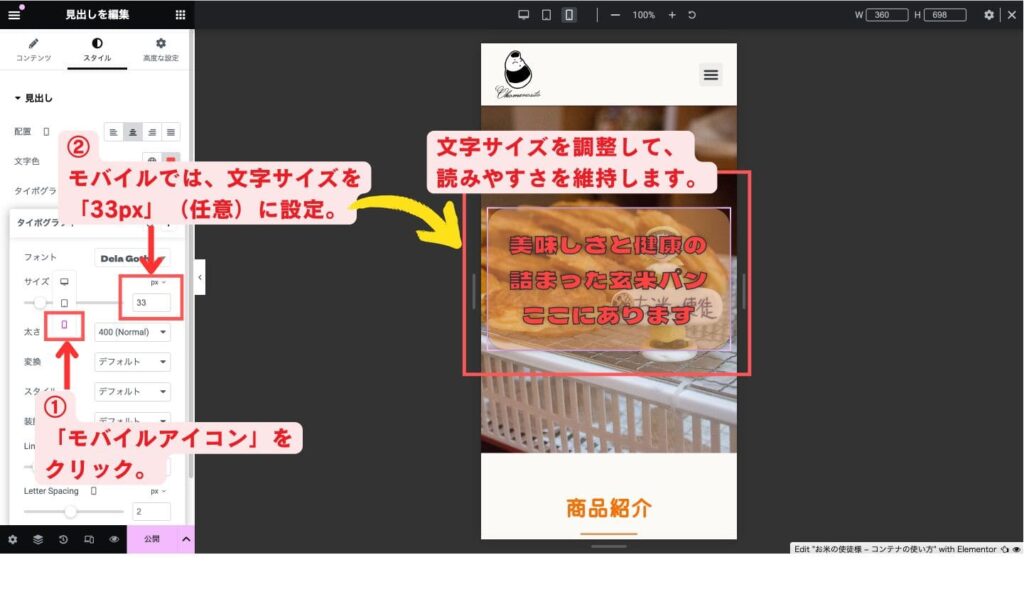
Task: Switch preview to mobile in the top bar
Action: tap(569, 15)
